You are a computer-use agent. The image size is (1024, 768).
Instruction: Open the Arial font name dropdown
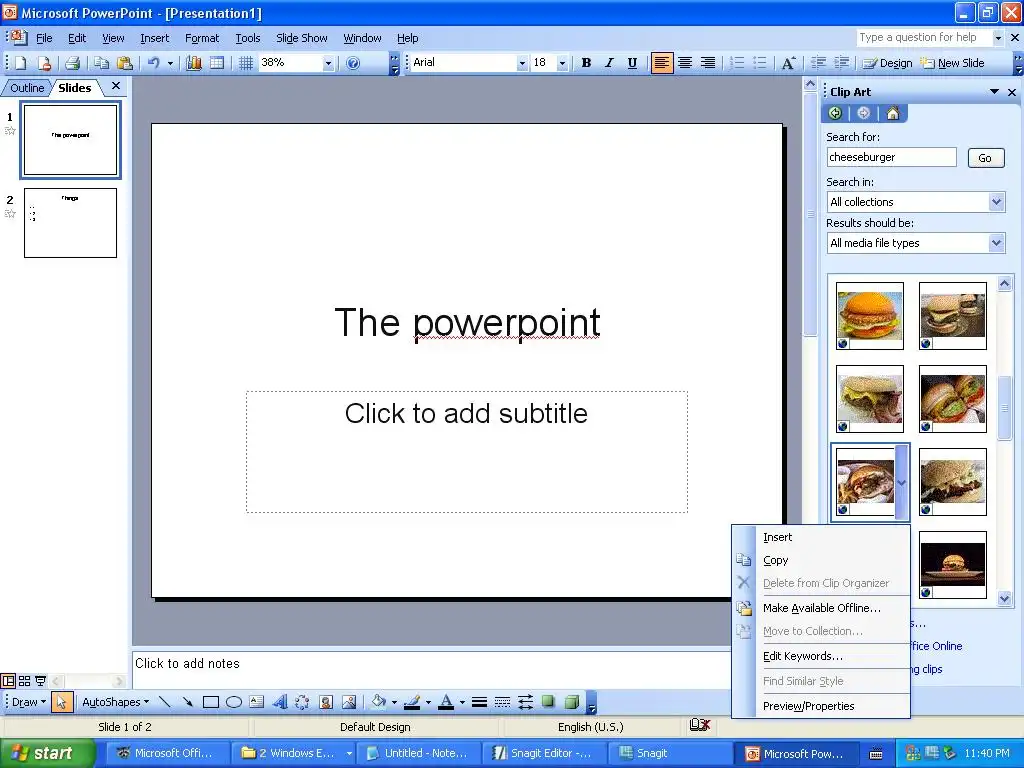pos(522,63)
